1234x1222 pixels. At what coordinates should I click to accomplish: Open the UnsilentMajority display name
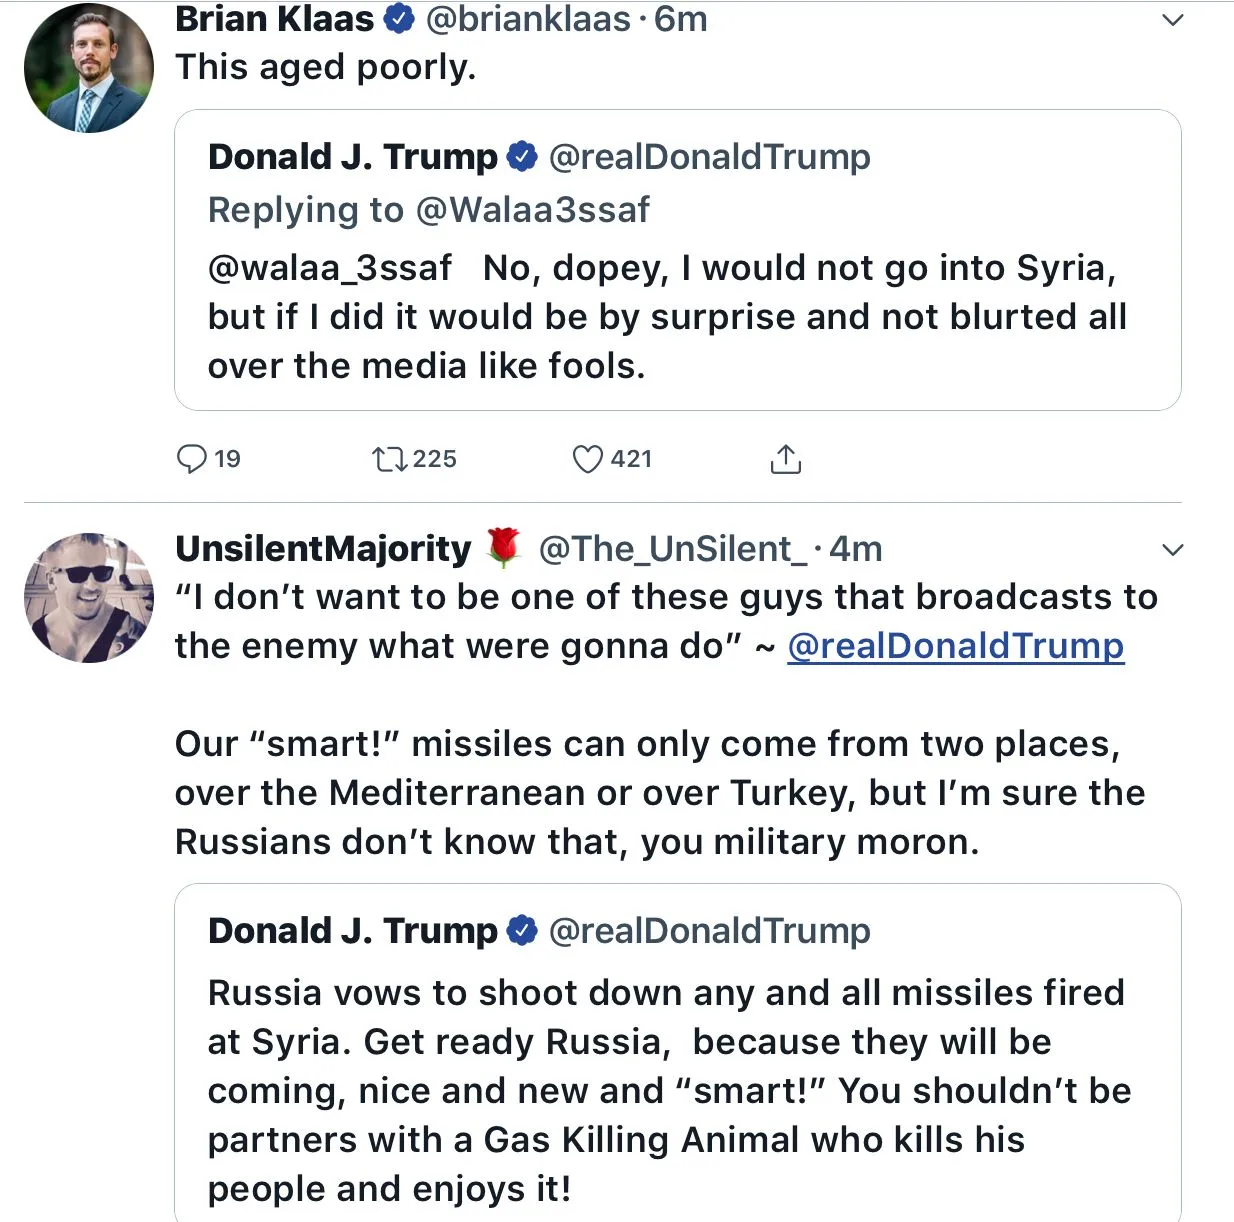click(x=322, y=549)
